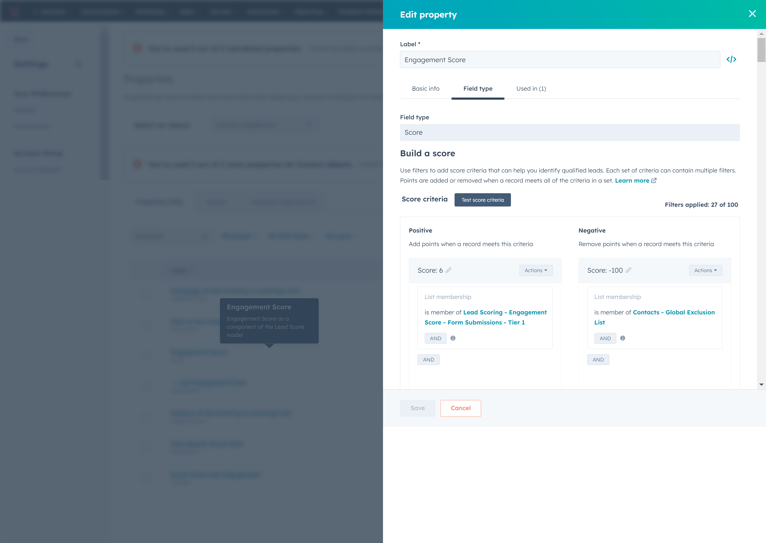This screenshot has height=543, width=766.
Task: Open Learn more external link
Action: point(636,181)
